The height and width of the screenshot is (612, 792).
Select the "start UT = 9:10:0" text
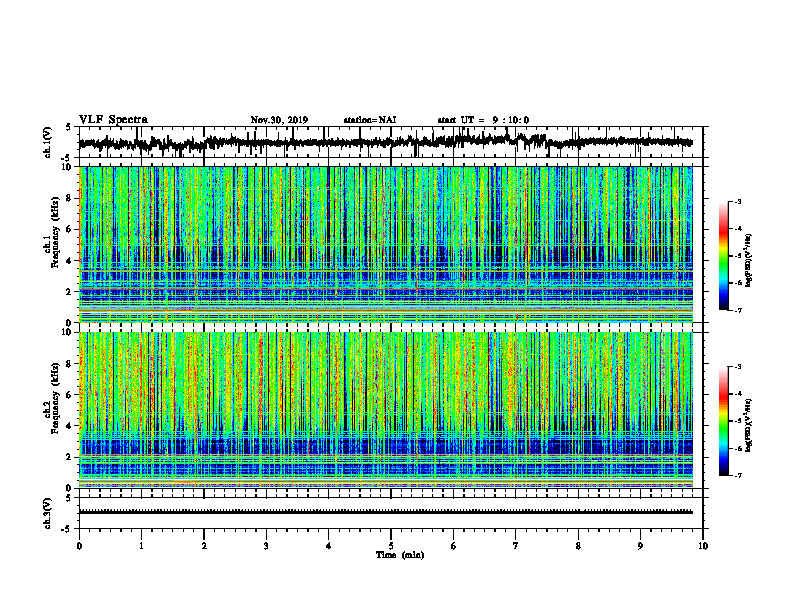click(x=483, y=120)
